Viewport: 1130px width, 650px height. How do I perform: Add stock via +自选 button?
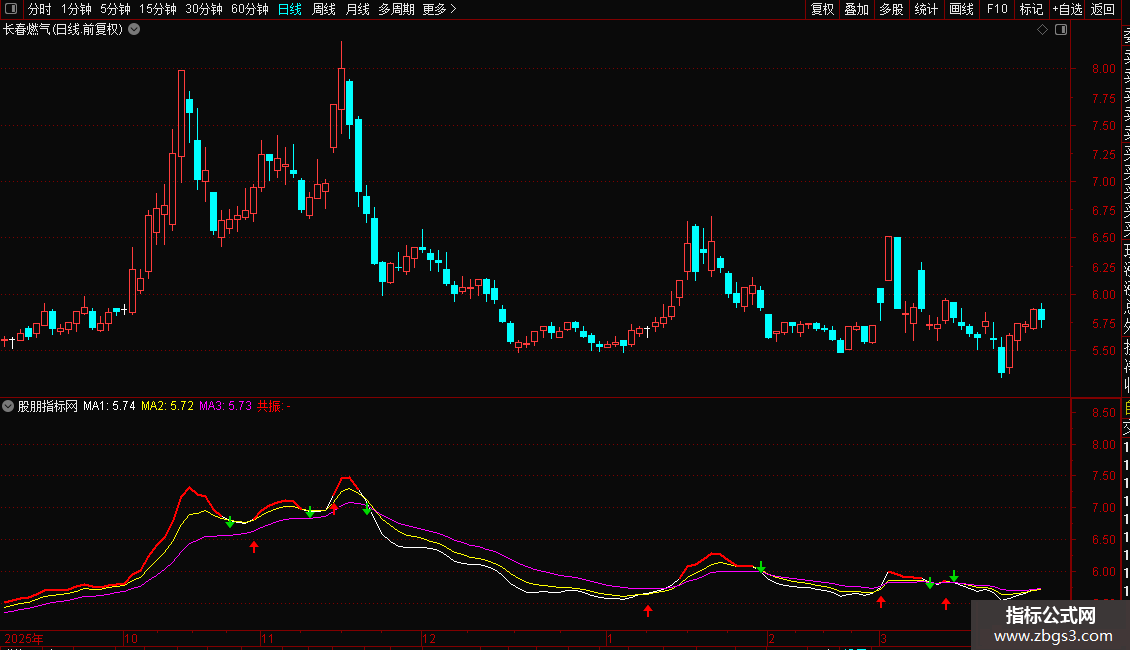(x=1067, y=9)
